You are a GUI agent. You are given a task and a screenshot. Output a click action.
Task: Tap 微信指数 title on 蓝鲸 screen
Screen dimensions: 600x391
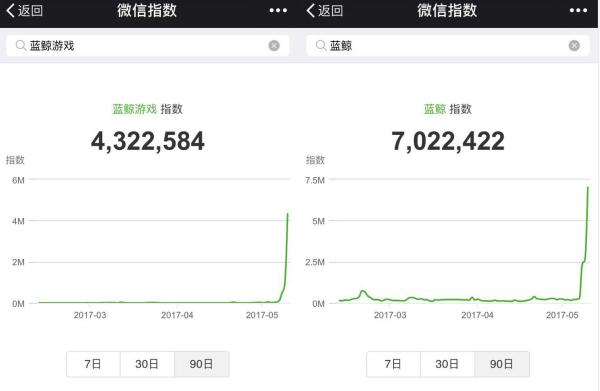coord(447,10)
